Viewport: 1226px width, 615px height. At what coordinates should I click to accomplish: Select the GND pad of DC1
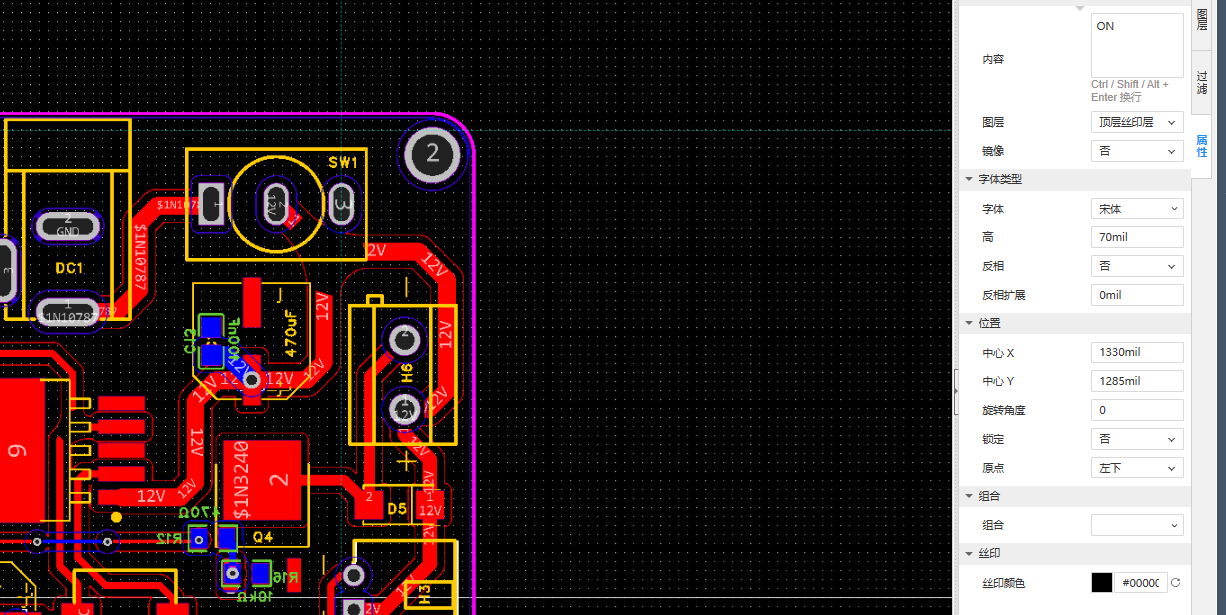tap(68, 226)
